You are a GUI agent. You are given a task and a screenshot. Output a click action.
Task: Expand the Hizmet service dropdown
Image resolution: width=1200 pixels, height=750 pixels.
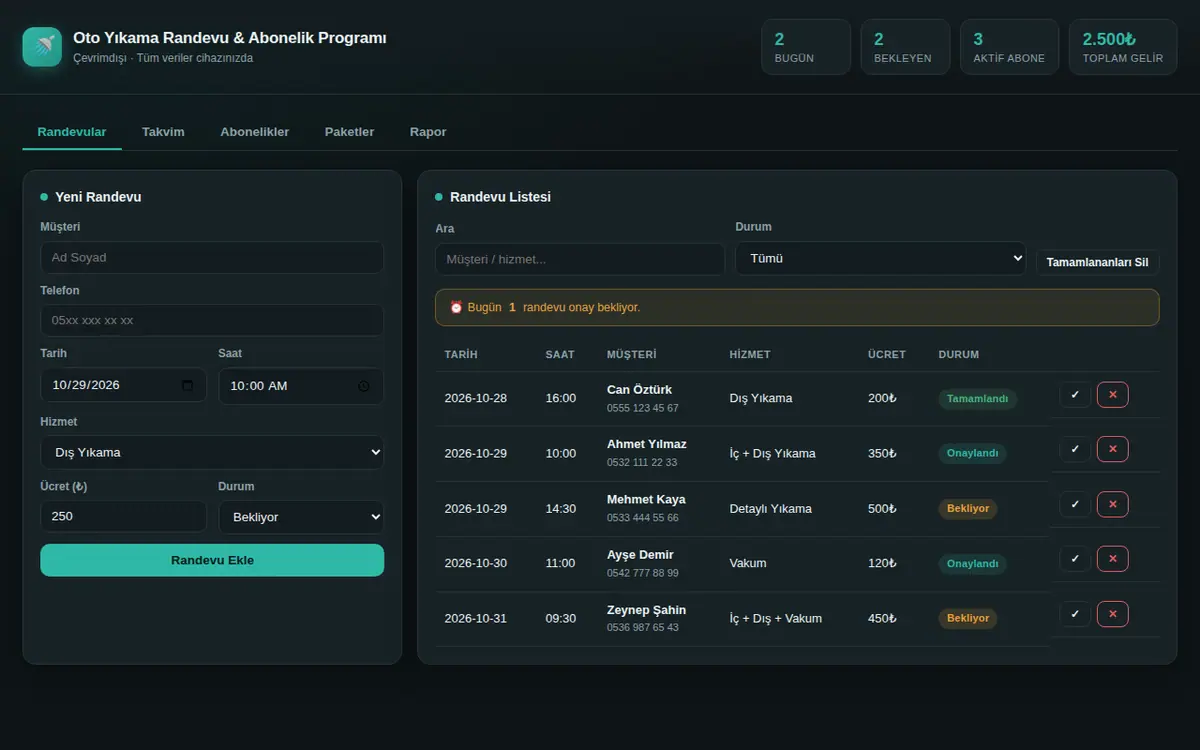click(x=212, y=452)
